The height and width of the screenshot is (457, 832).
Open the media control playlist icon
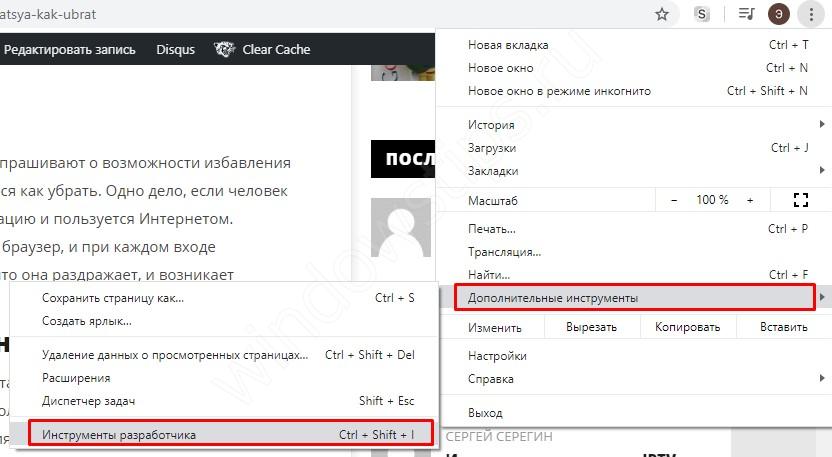(746, 14)
